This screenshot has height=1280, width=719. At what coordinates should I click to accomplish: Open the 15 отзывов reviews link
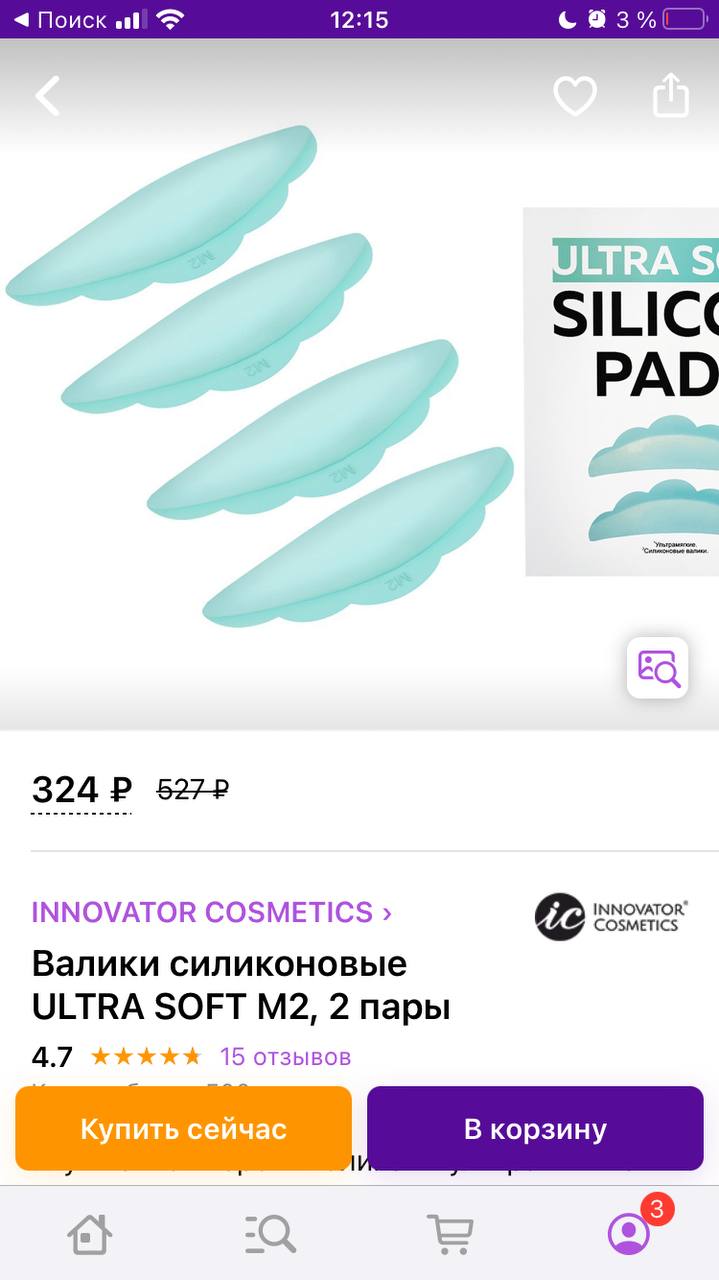285,1057
